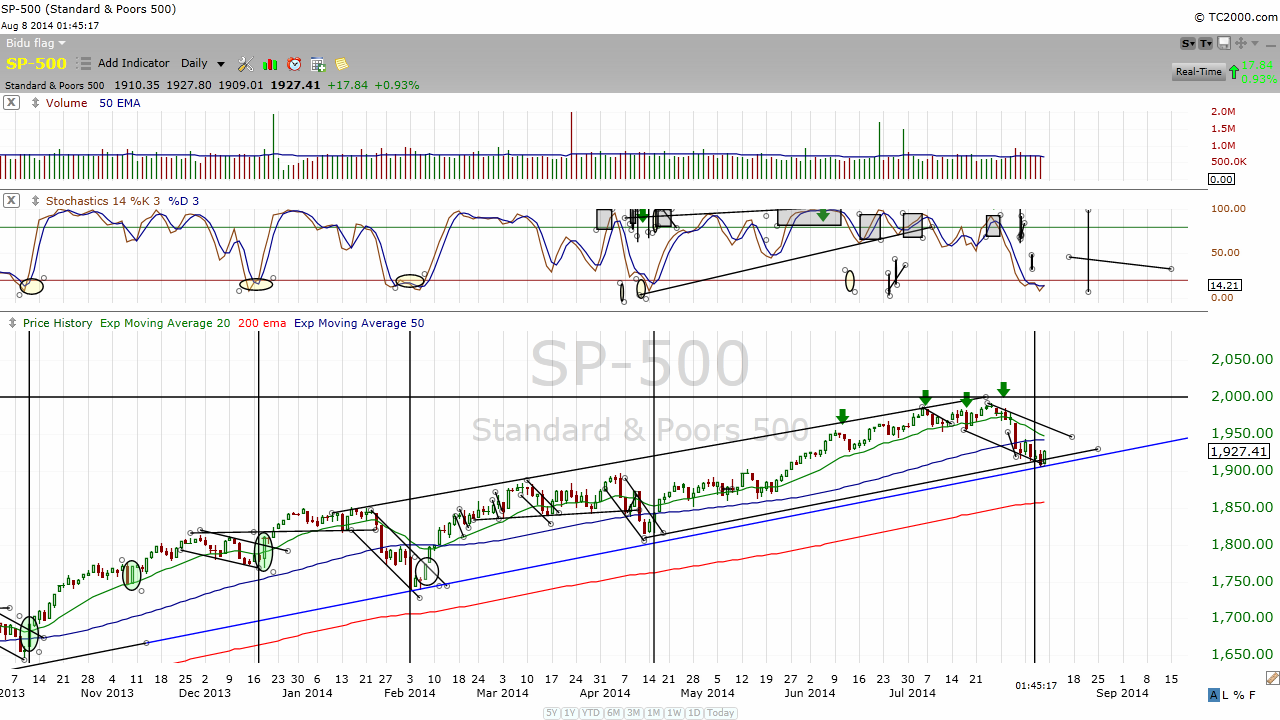This screenshot has height=720, width=1280.
Task: Click the 200 ema label
Action: pos(262,323)
